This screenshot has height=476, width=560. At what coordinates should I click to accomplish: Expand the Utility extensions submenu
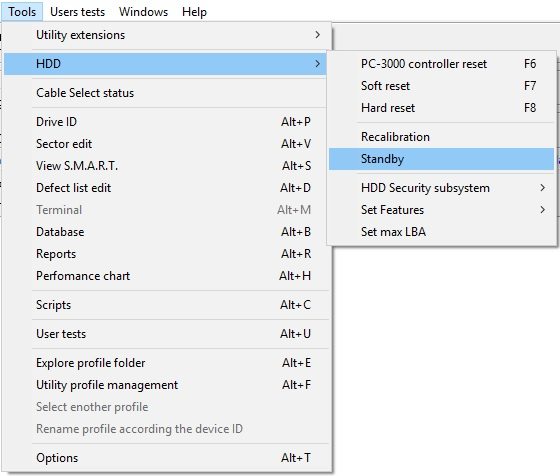[166, 35]
